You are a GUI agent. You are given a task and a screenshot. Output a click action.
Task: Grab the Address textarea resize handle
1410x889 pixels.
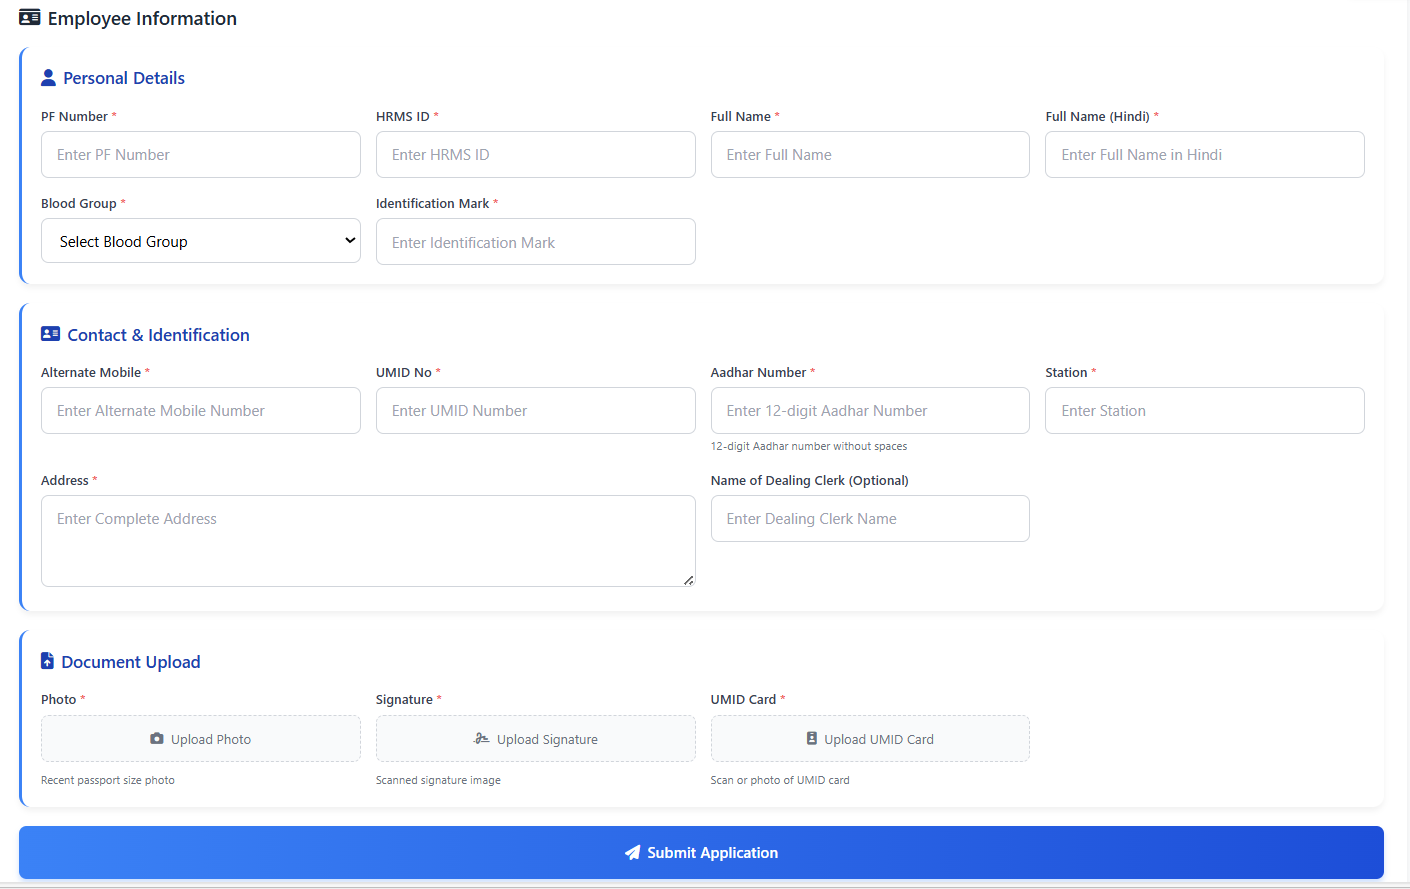[688, 580]
